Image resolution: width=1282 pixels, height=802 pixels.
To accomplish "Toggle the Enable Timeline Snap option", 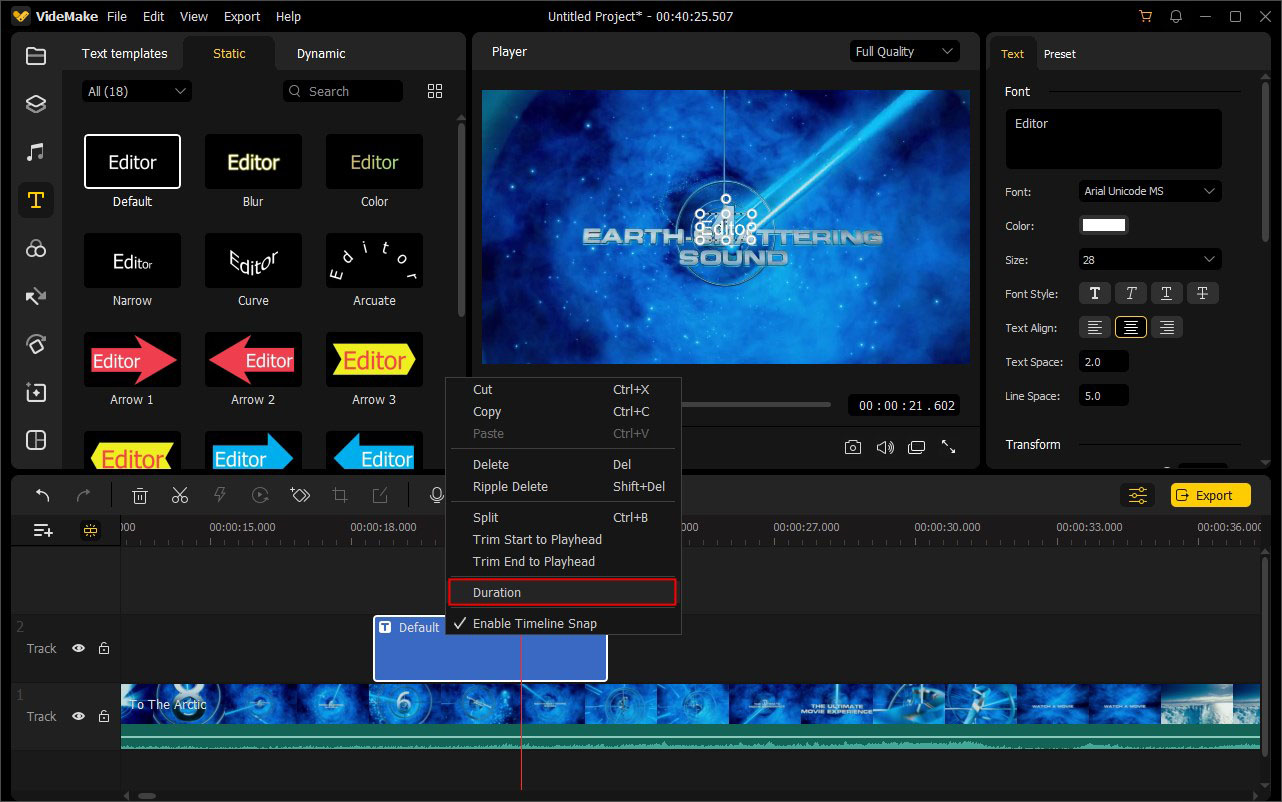I will point(534,623).
